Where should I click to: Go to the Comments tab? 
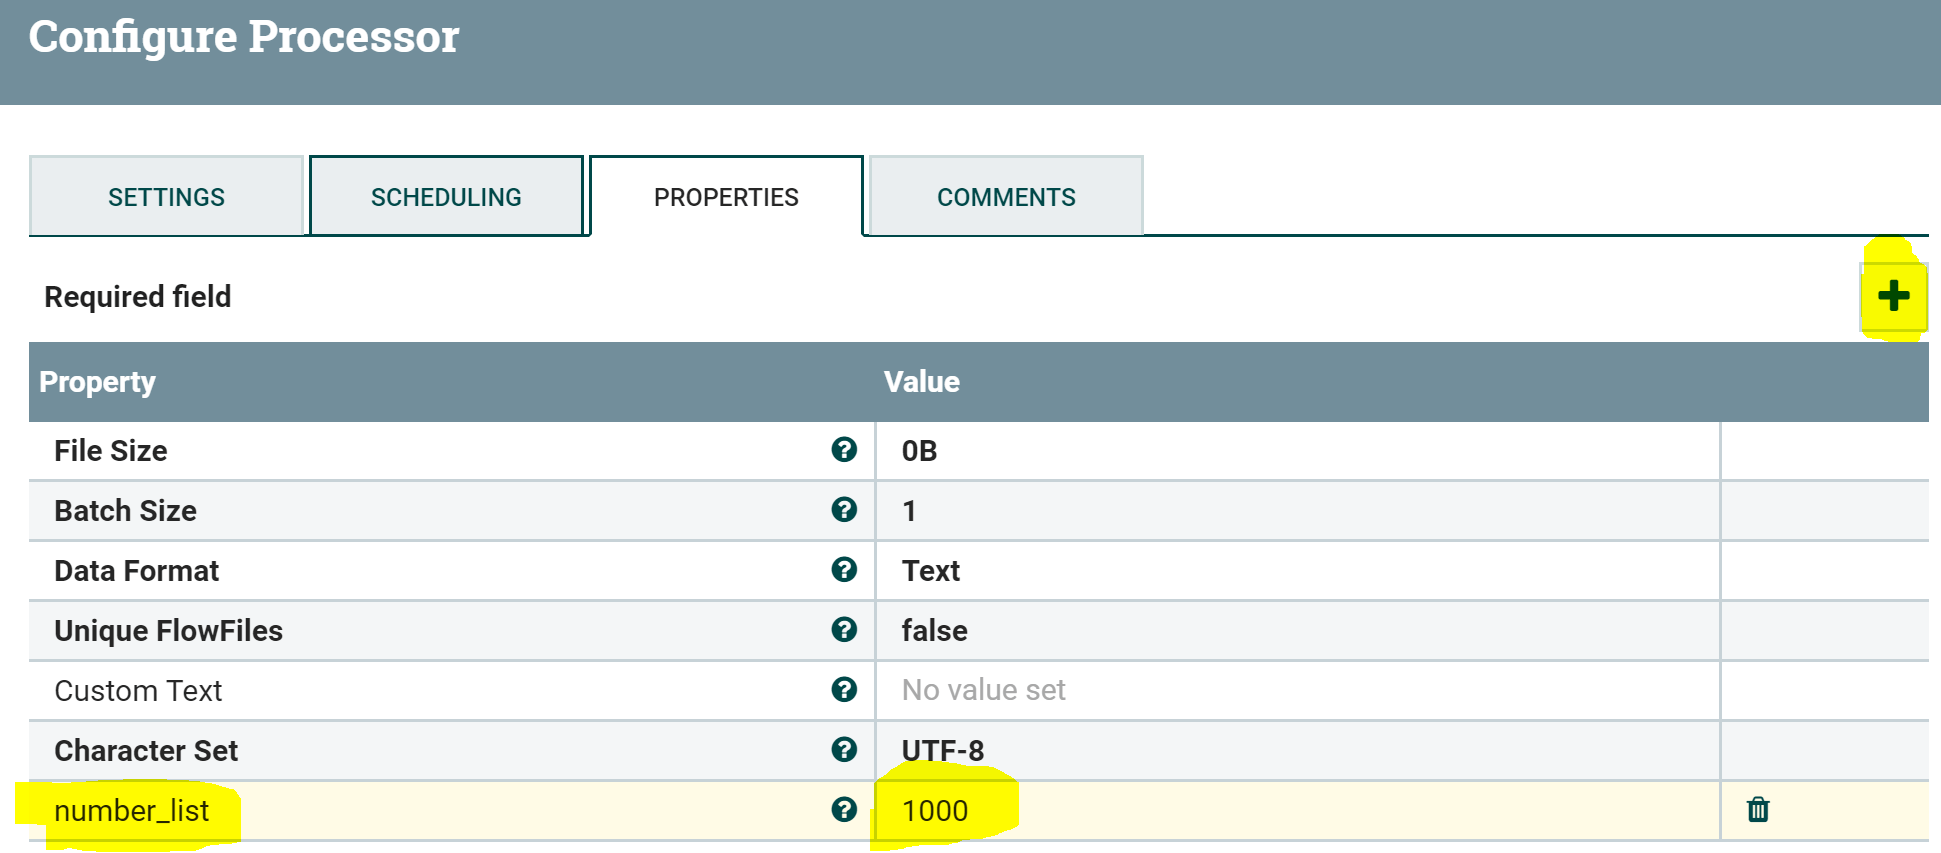(x=1006, y=196)
